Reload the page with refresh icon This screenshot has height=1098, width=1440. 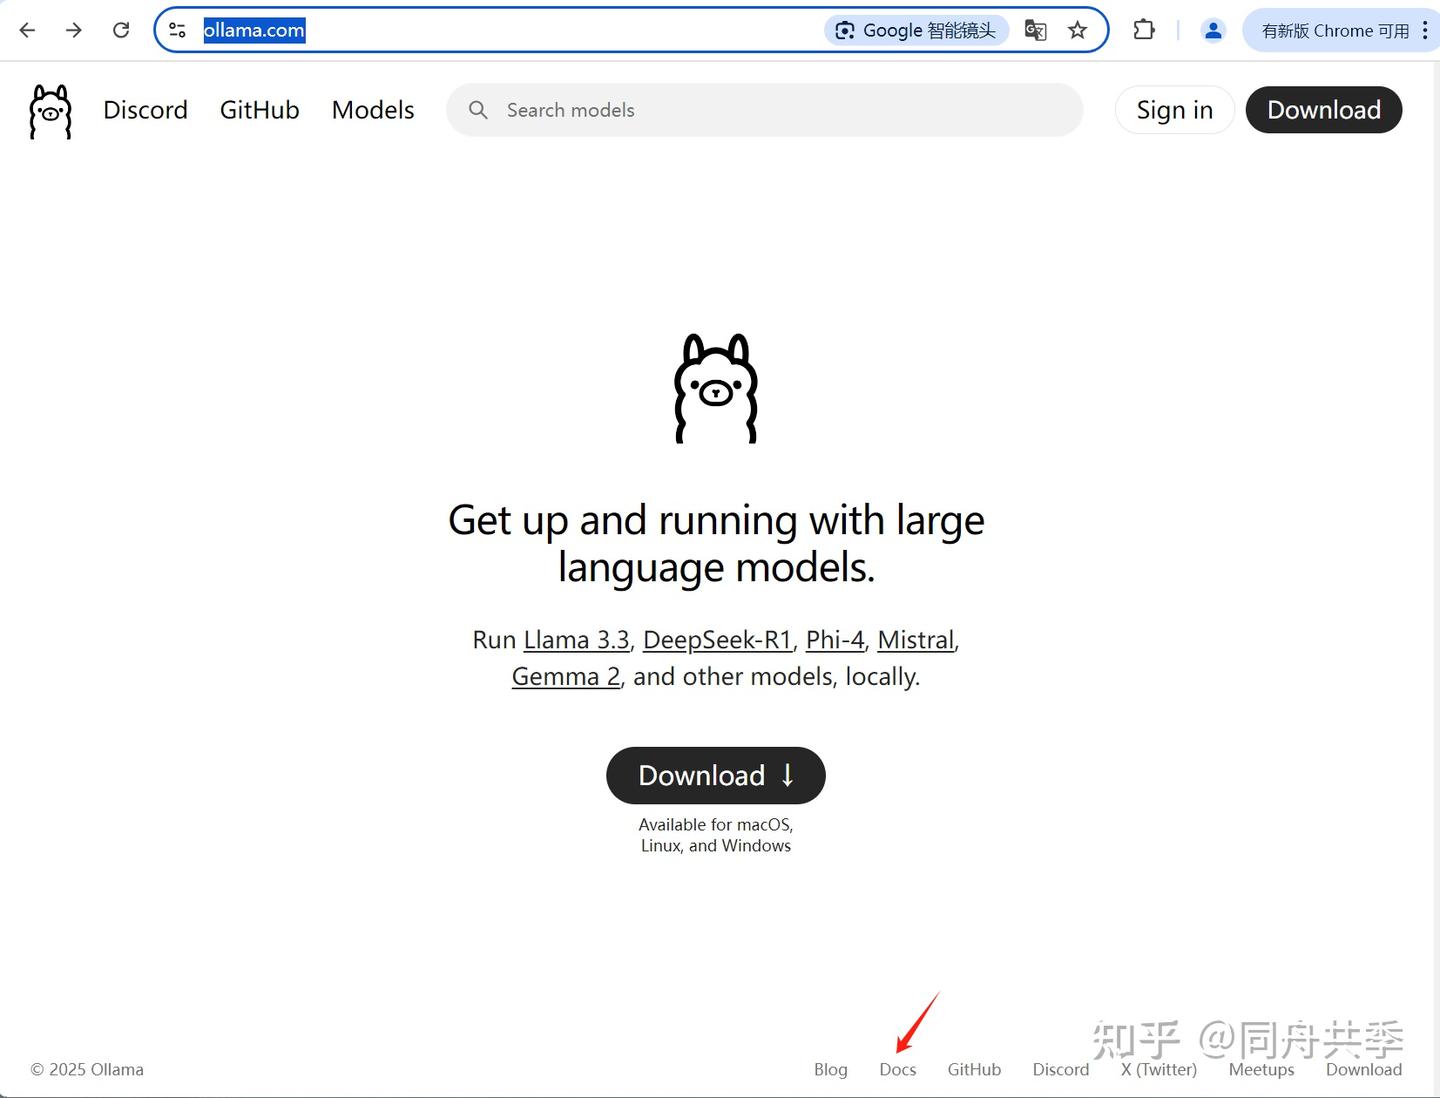click(121, 30)
